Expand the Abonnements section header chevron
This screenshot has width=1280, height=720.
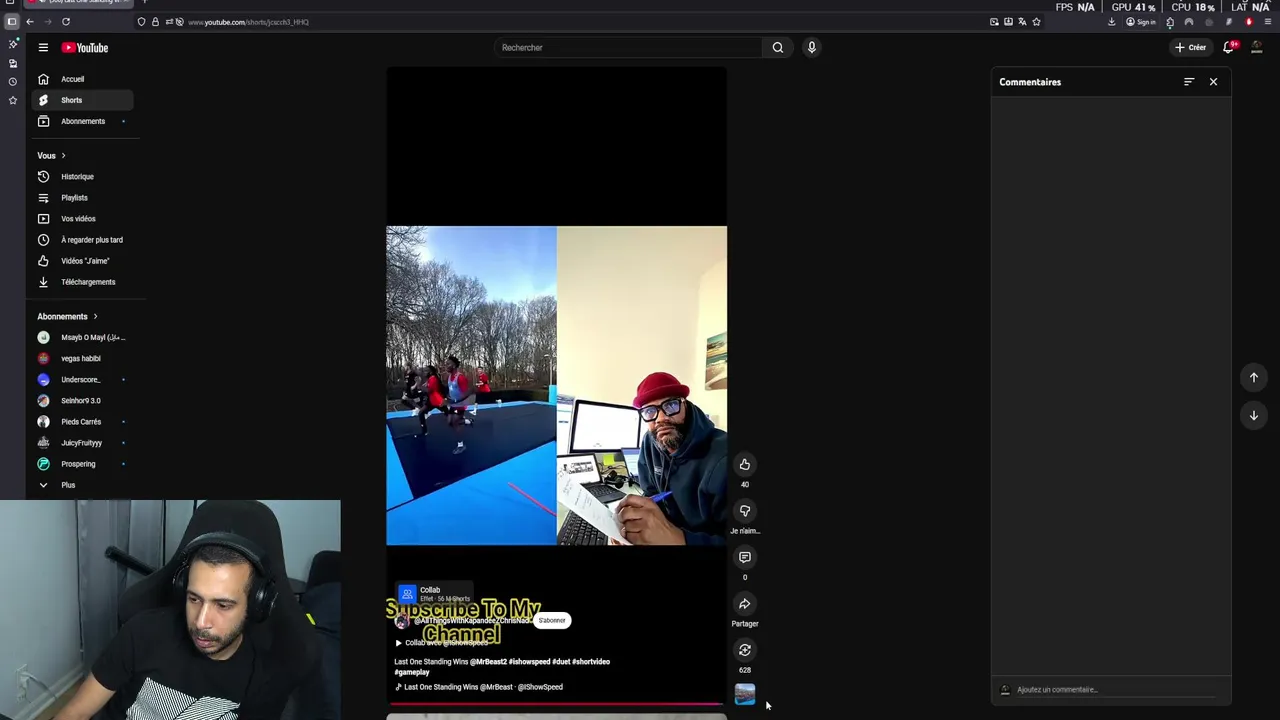95,316
